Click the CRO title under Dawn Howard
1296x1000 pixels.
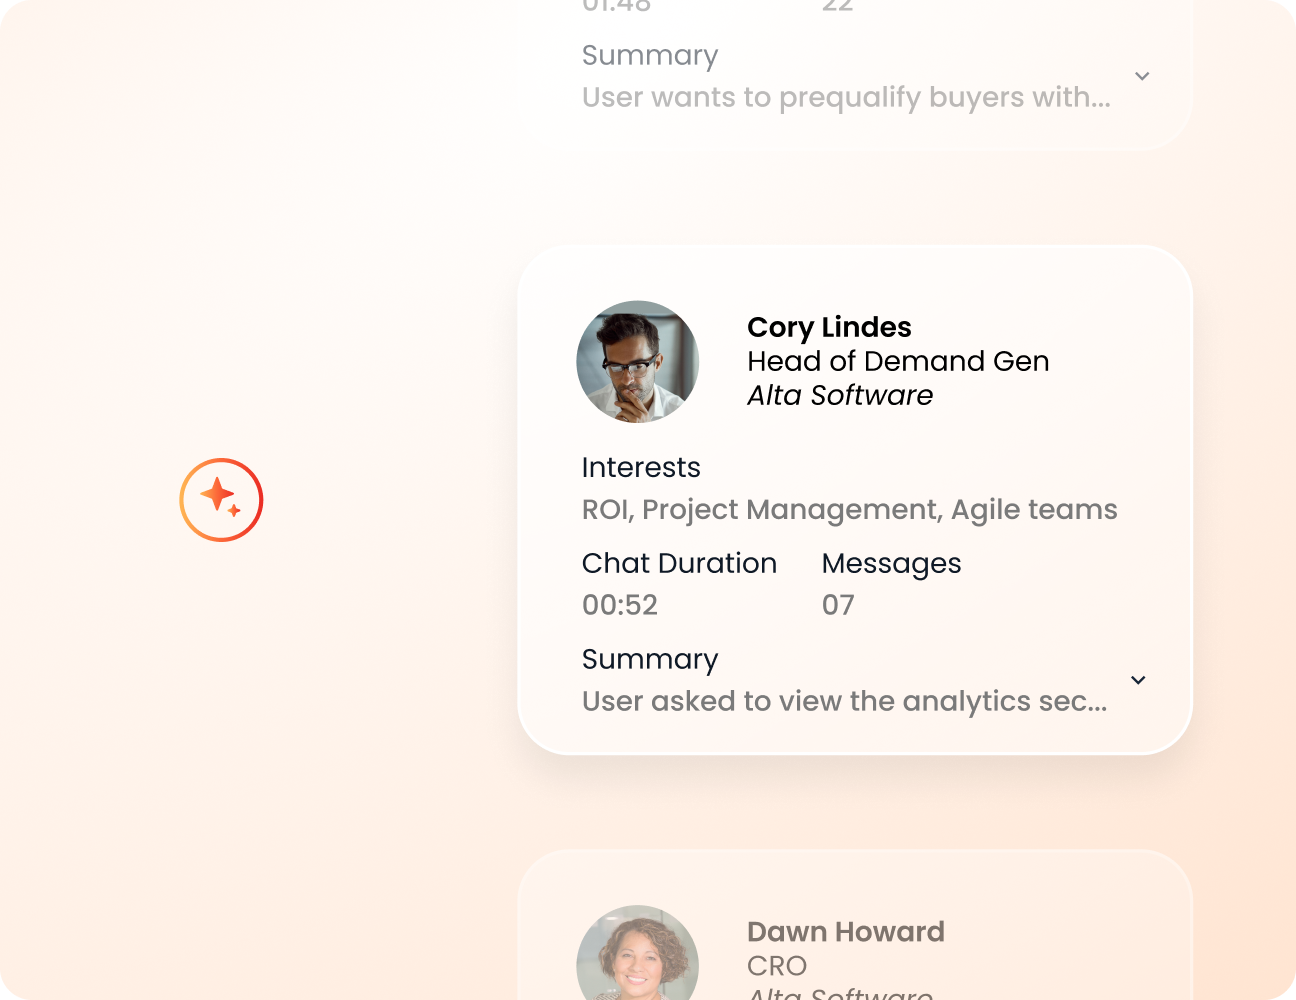point(776,965)
